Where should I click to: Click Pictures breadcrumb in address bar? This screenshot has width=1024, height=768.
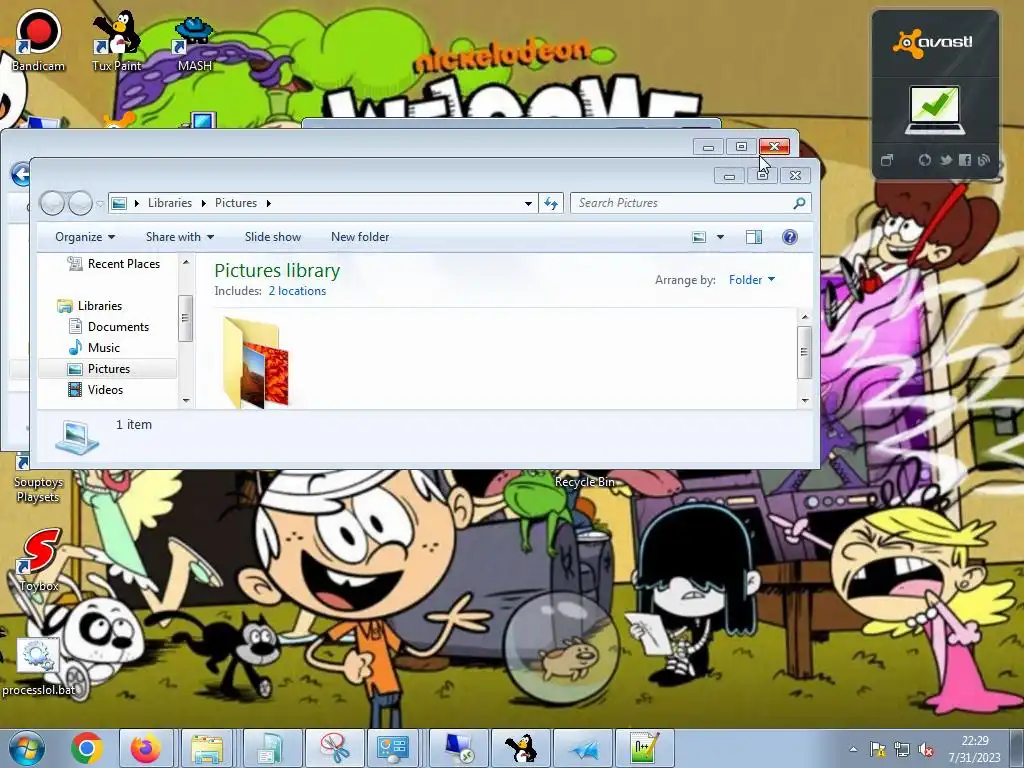click(x=236, y=203)
